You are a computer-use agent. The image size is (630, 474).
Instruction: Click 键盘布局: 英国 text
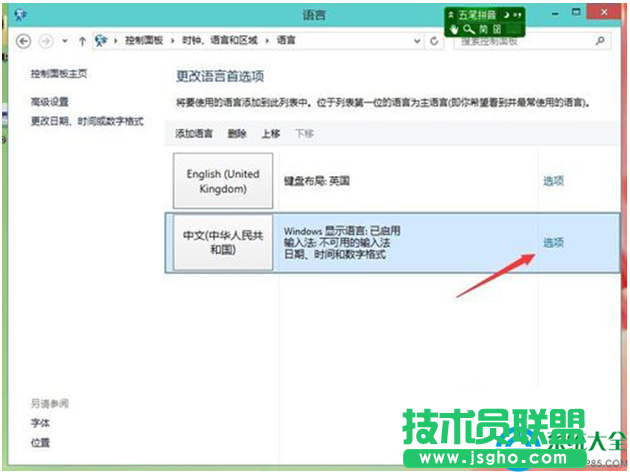point(317,181)
